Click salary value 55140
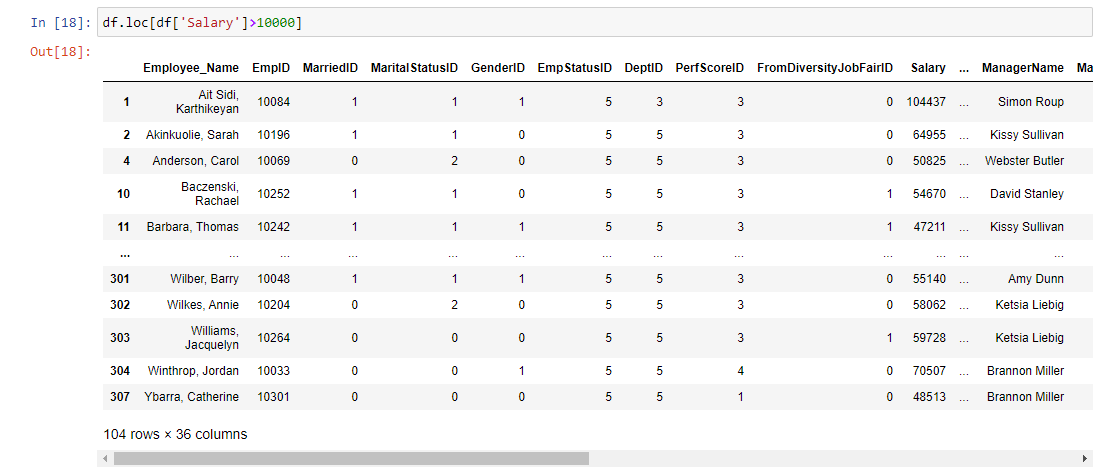 [x=929, y=279]
